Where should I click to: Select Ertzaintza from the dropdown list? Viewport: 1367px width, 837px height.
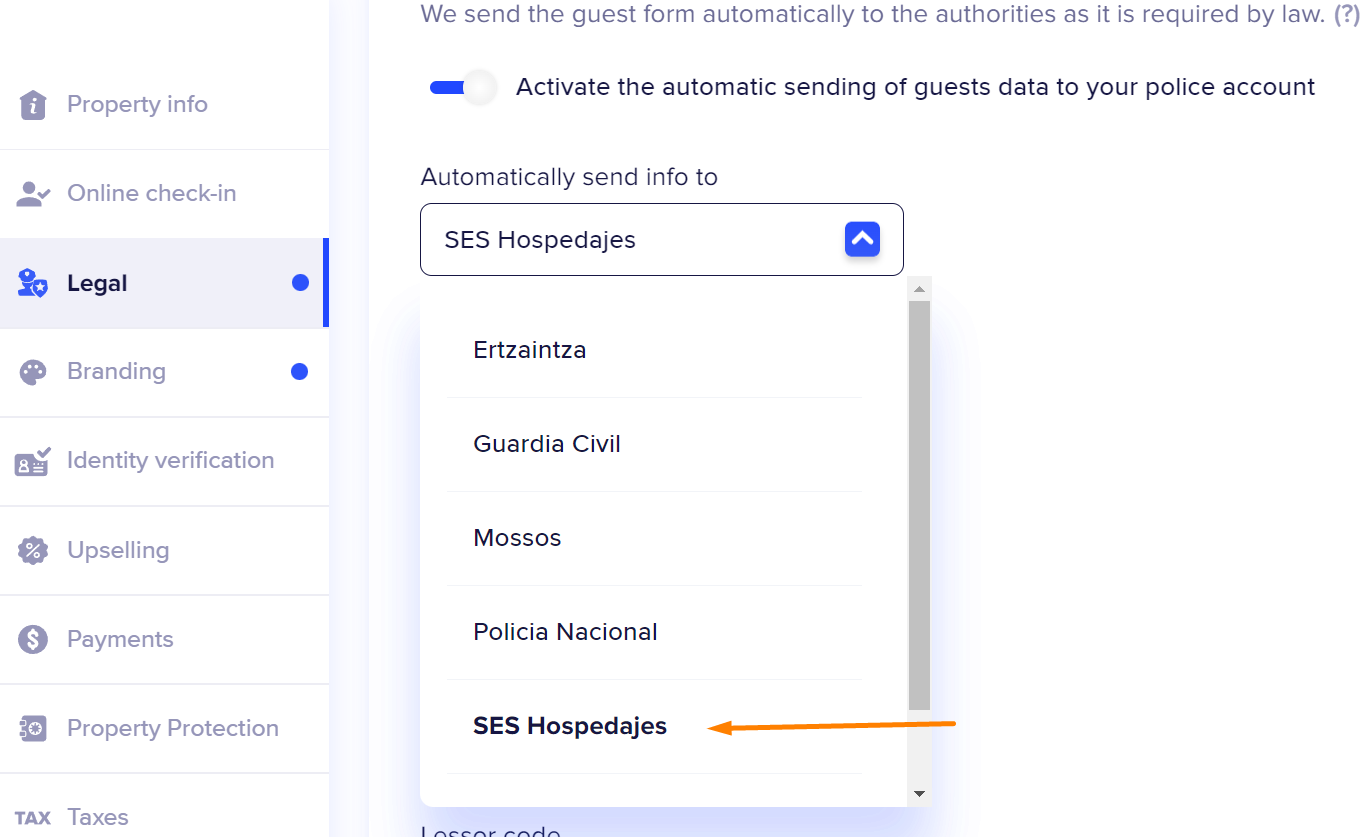[x=529, y=350]
